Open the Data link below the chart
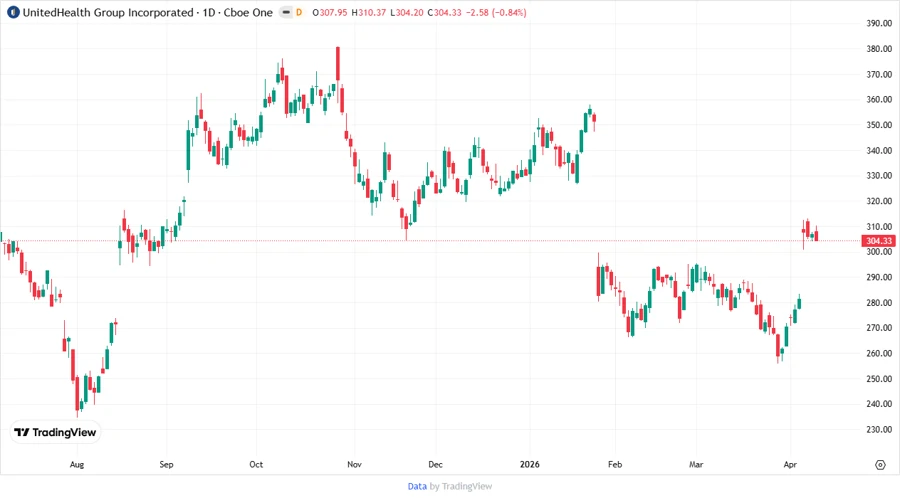900x498 pixels. pos(417,486)
